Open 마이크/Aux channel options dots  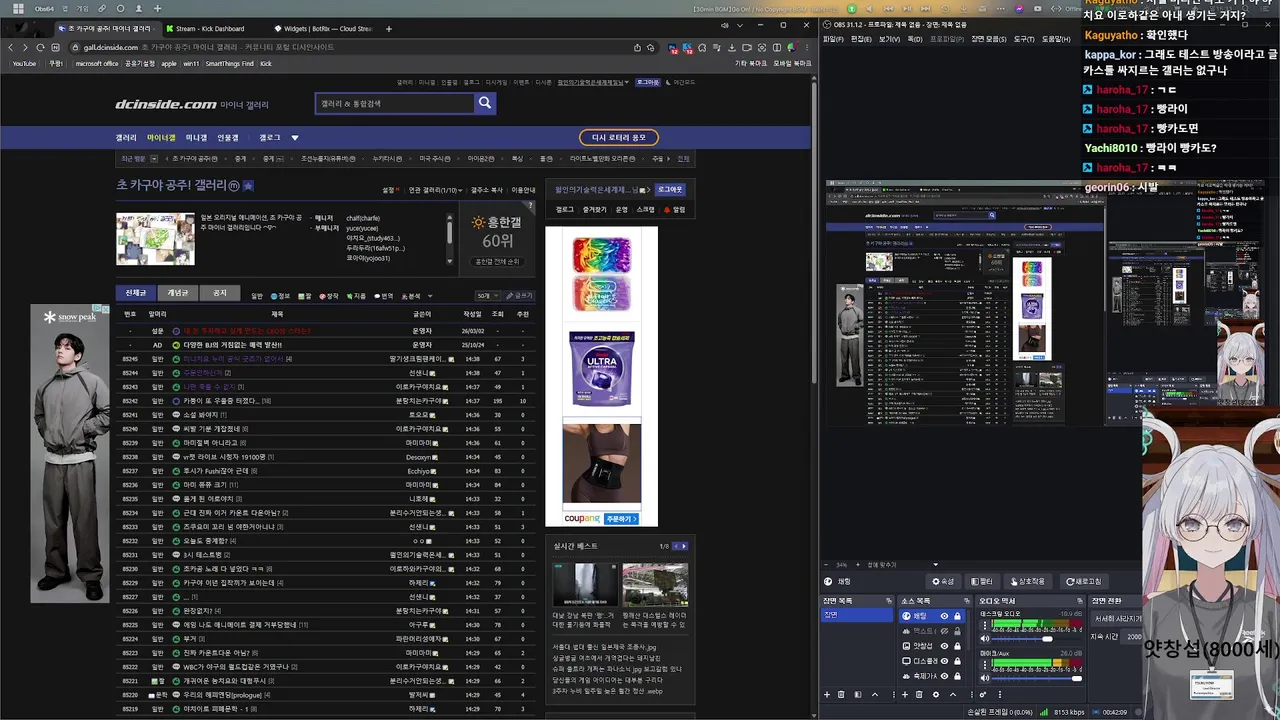pyautogui.click(x=985, y=665)
